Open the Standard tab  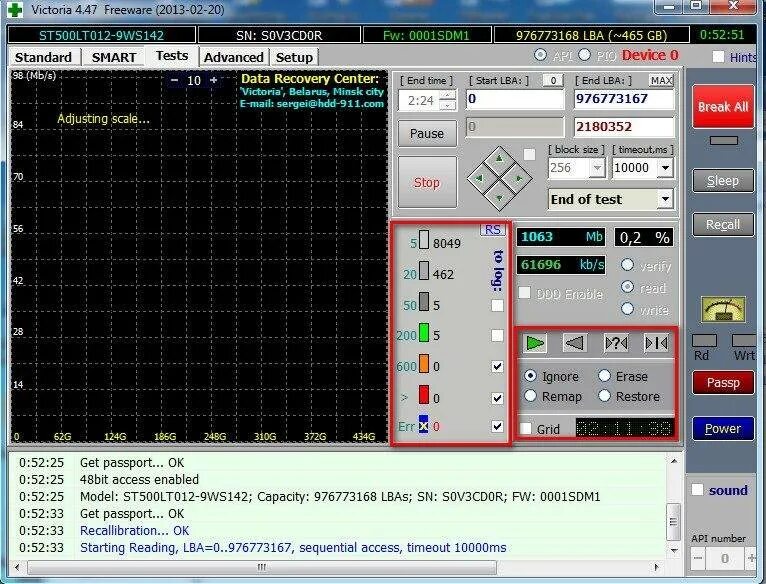(x=43, y=57)
